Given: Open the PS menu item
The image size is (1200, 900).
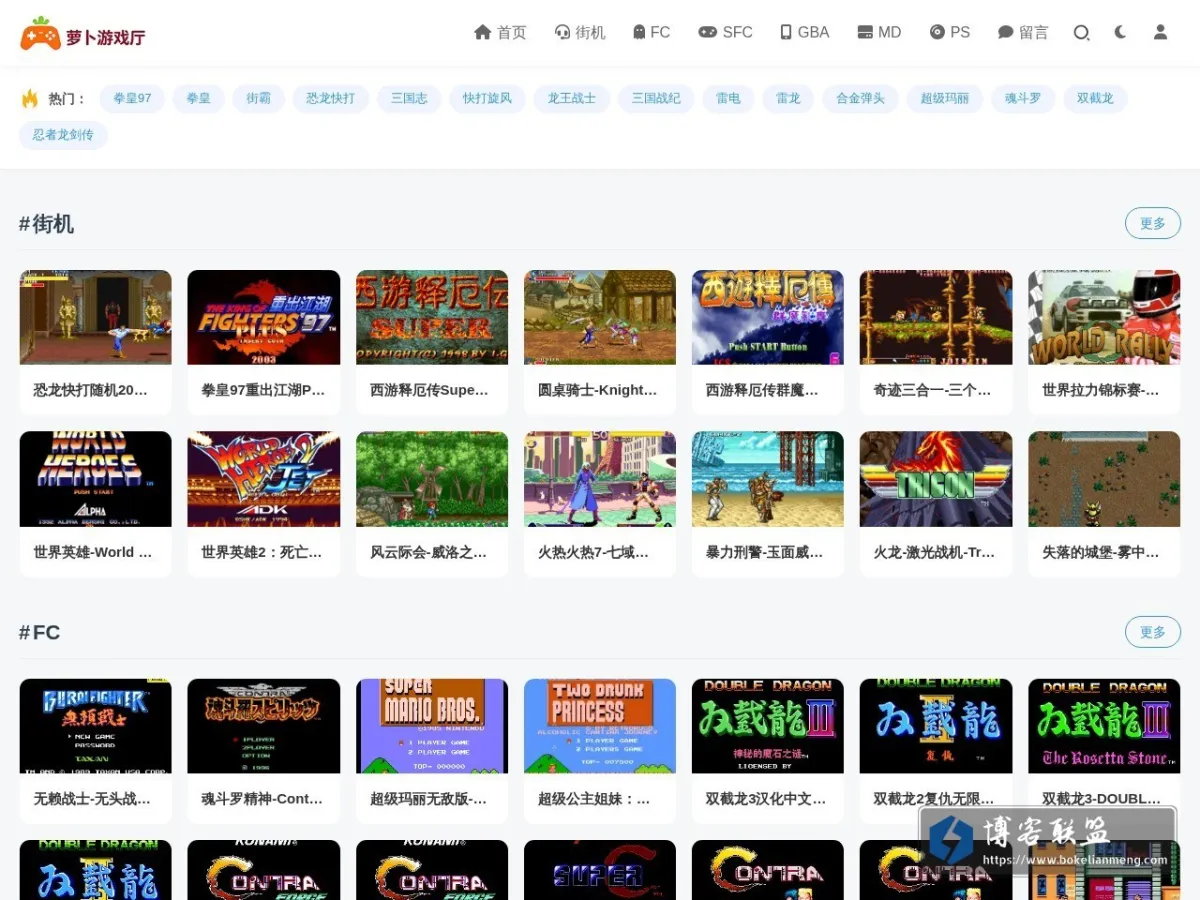Looking at the screenshot, I should [949, 32].
